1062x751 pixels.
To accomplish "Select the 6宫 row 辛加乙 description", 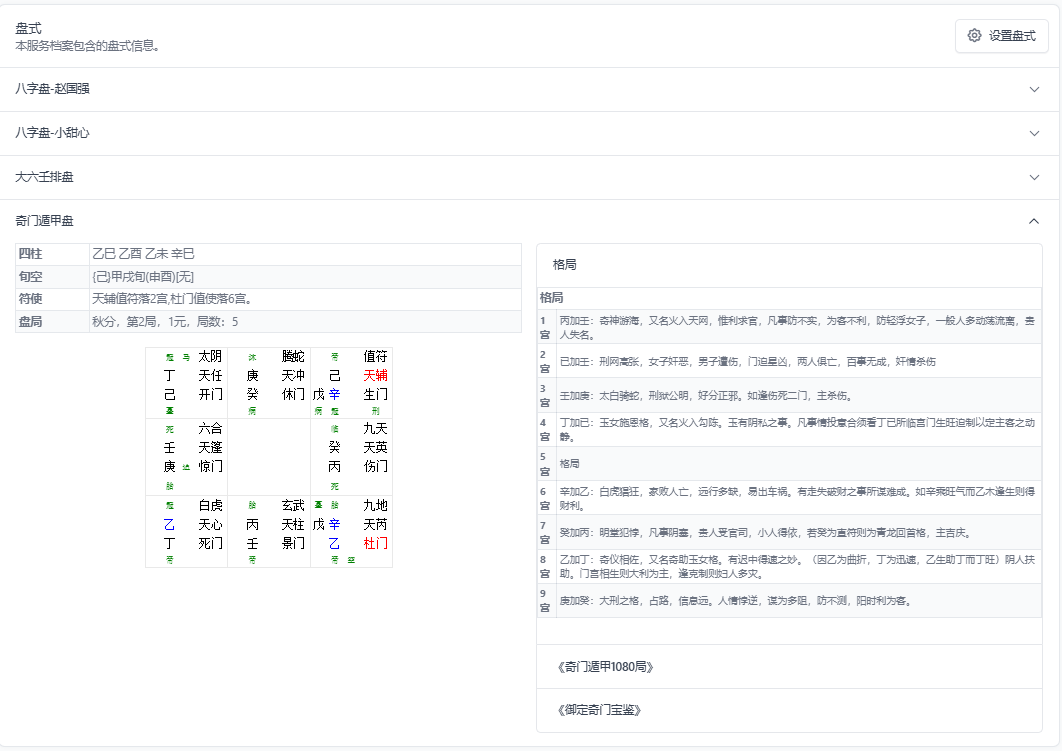I will point(797,498).
